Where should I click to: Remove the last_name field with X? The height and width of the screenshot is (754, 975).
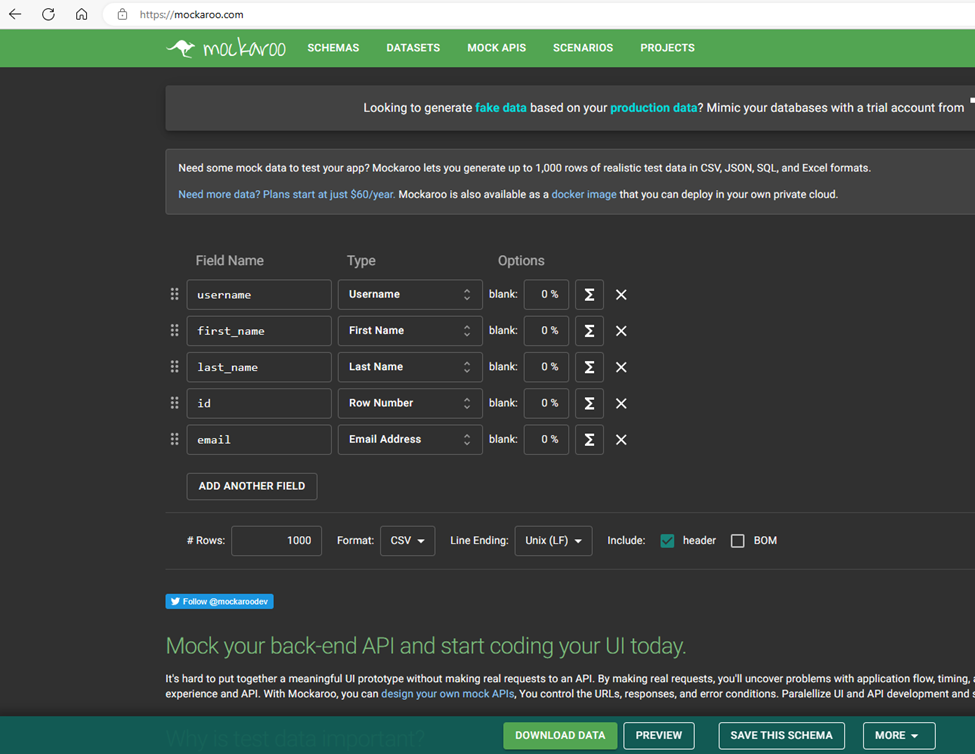pyautogui.click(x=621, y=367)
